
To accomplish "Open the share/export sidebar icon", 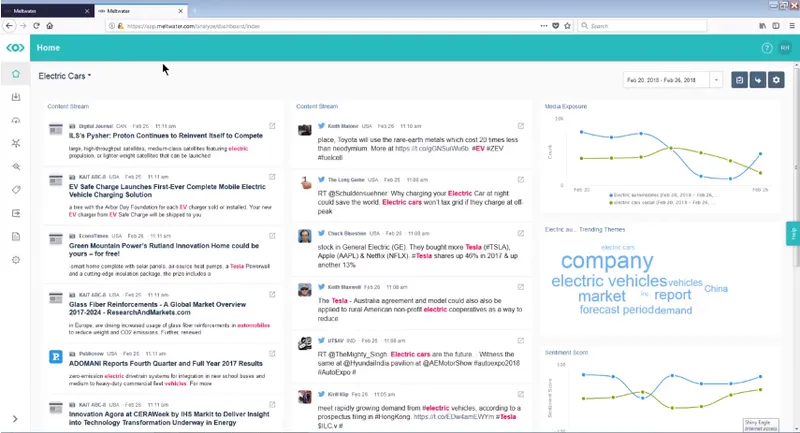I will pyautogui.click(x=16, y=213).
